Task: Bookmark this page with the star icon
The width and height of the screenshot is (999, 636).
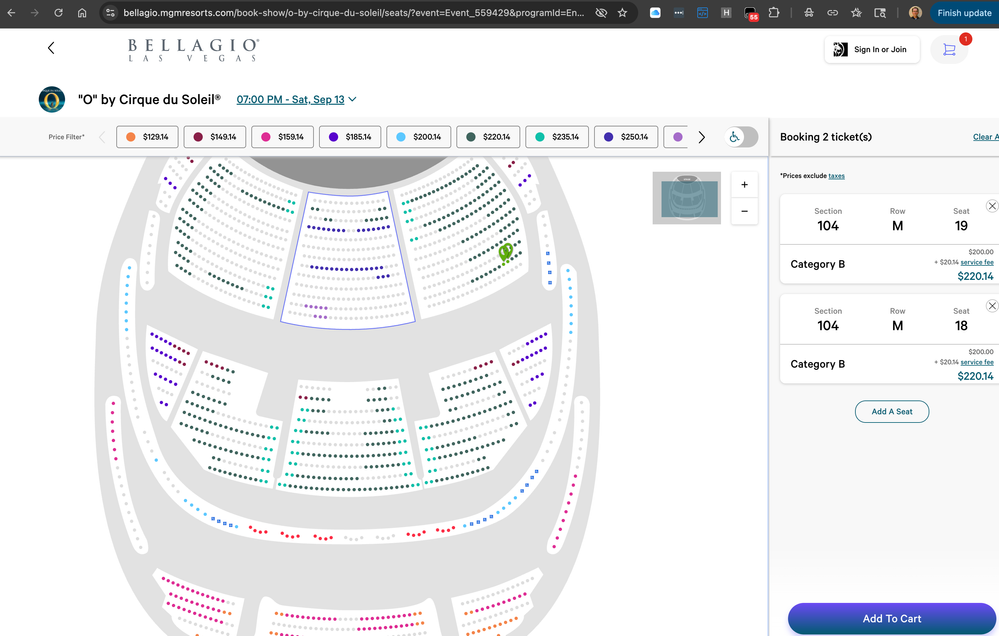Action: point(622,13)
